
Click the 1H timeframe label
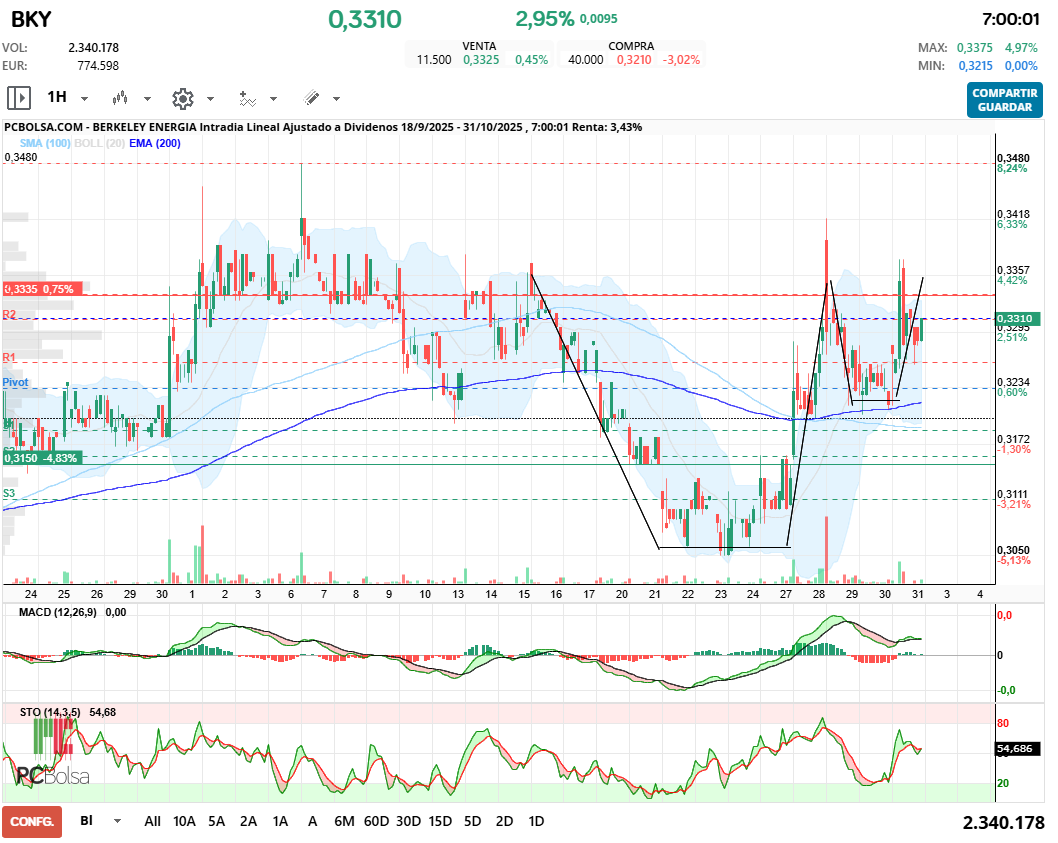[57, 97]
